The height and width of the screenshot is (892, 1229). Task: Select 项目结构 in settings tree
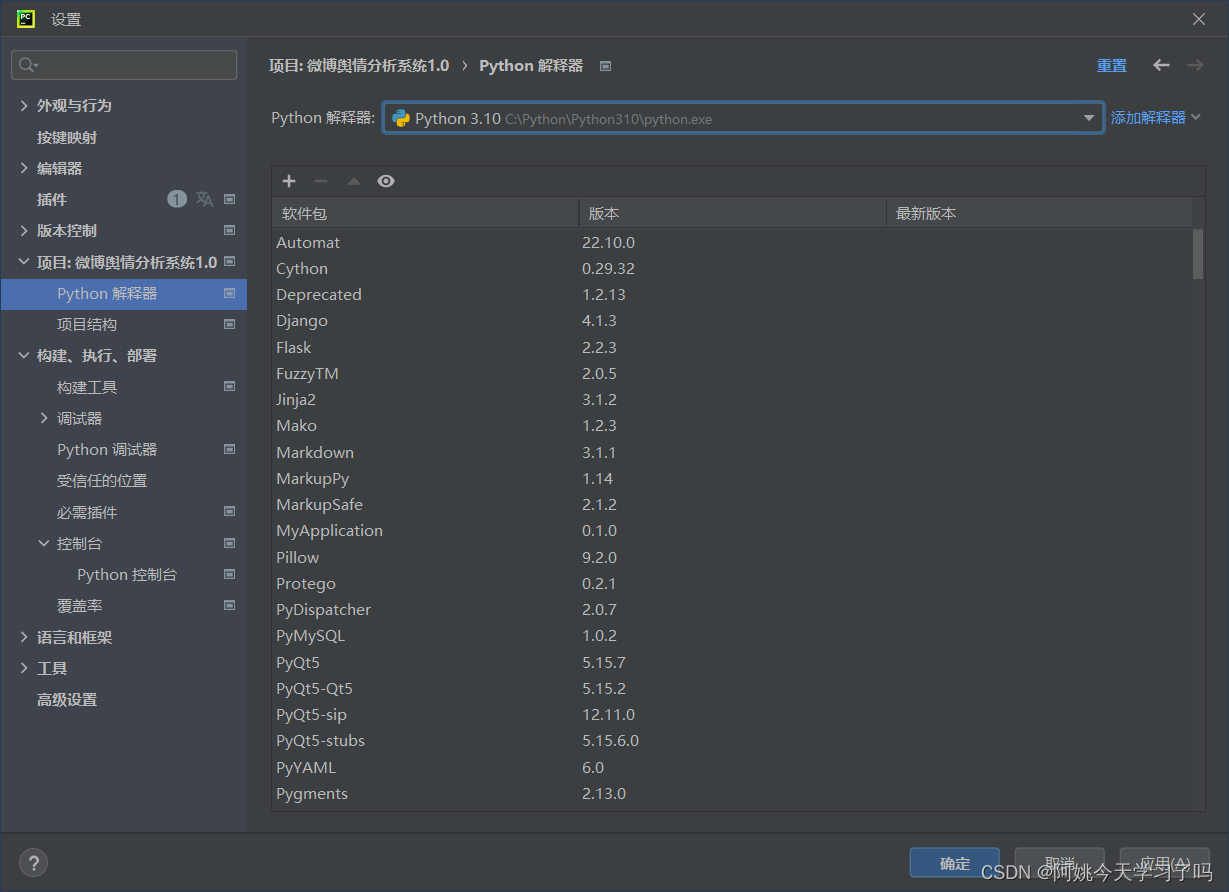coord(87,324)
